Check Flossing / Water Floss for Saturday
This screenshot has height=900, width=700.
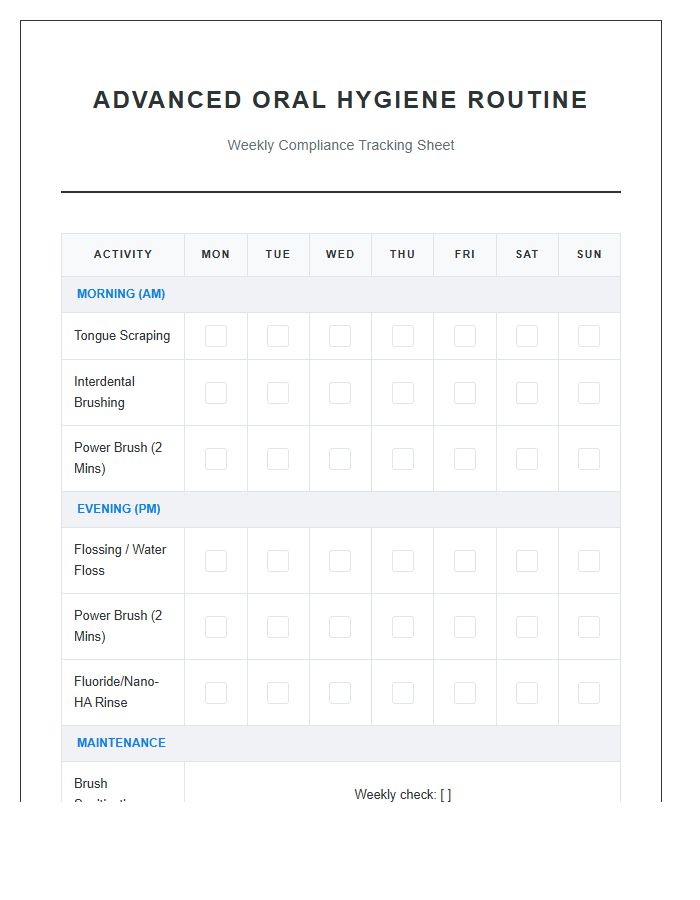tap(527, 561)
